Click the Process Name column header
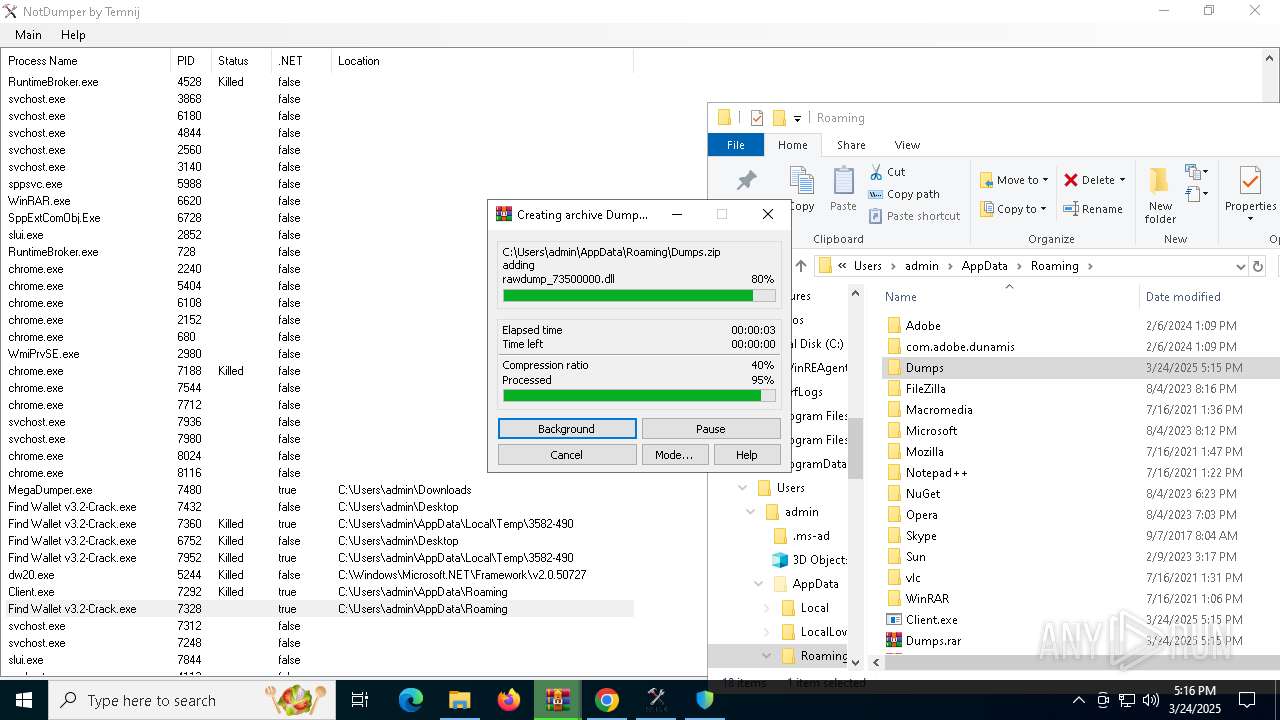1280x720 pixels. coord(86,61)
